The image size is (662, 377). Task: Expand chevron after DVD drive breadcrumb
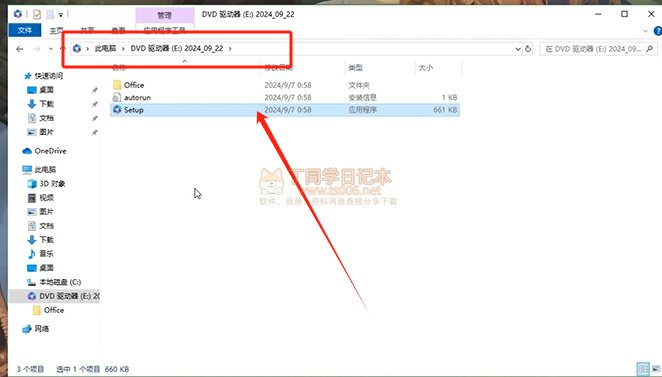[230, 49]
